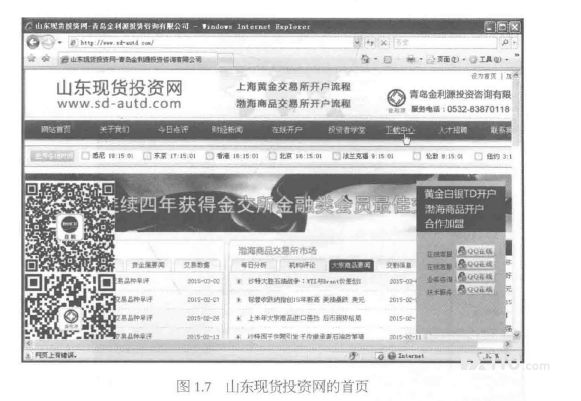This screenshot has height=401, width=581.
Task: Toggle the 法兰克福 market time checkbox
Action: (336, 156)
